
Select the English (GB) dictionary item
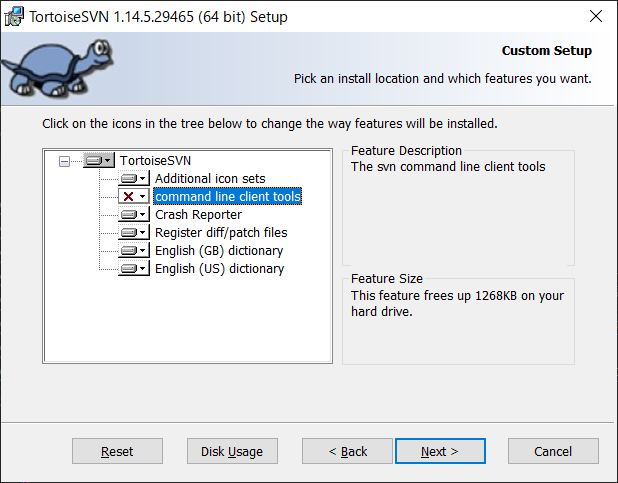[x=219, y=250]
